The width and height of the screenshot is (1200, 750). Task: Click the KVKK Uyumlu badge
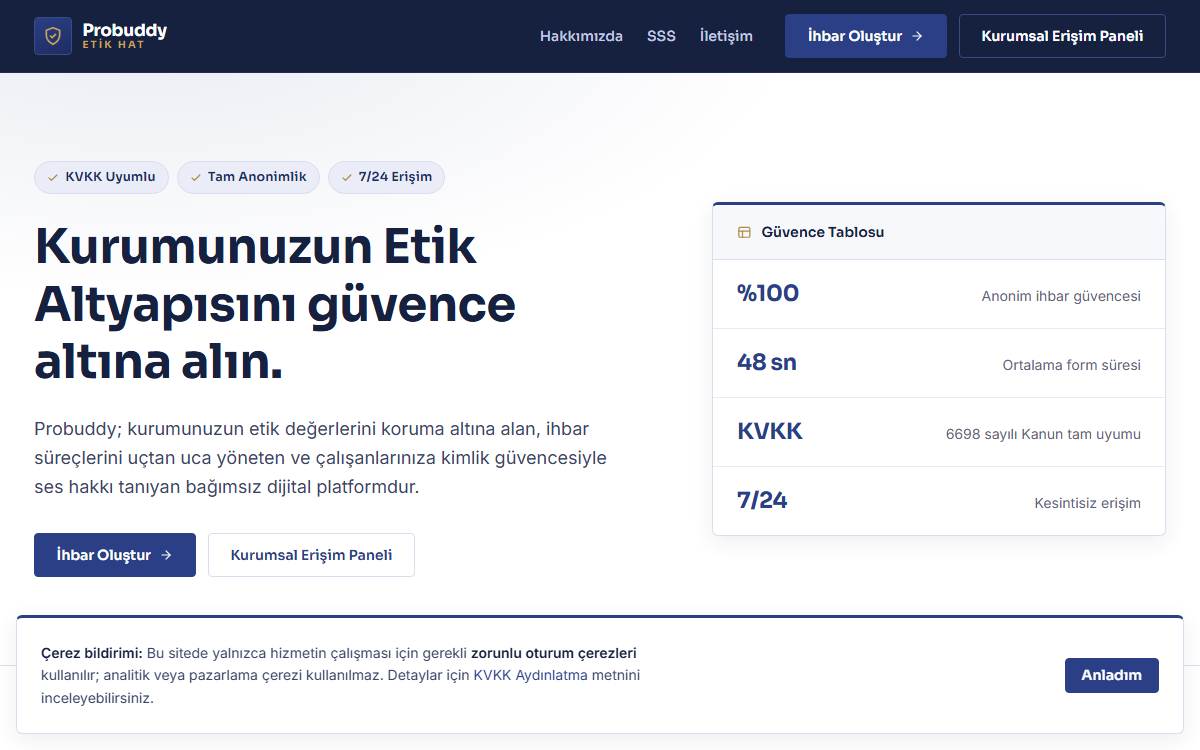[101, 177]
